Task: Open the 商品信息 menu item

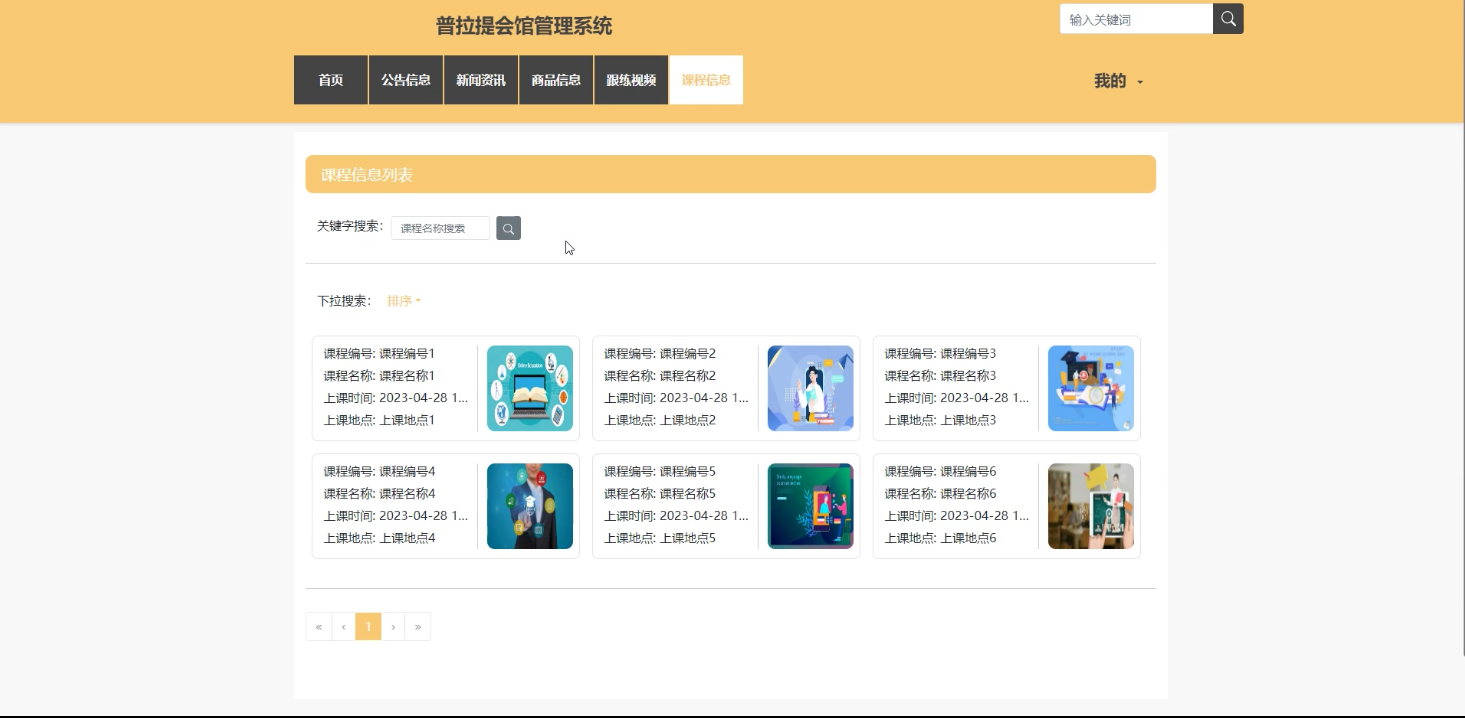Action: click(x=554, y=80)
